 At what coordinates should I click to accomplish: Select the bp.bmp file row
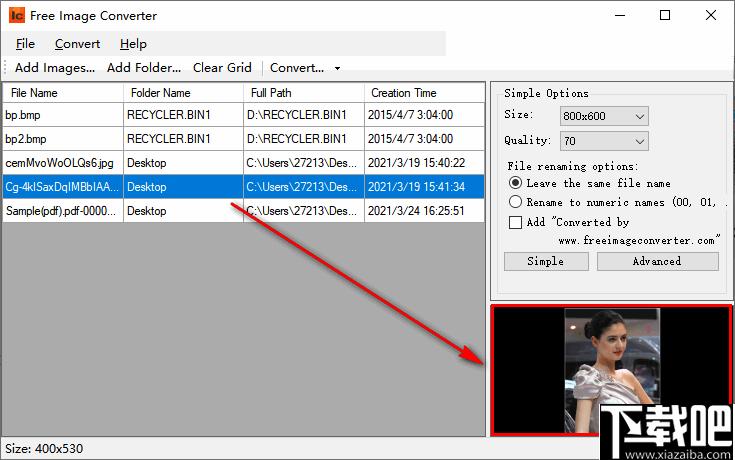[243, 115]
